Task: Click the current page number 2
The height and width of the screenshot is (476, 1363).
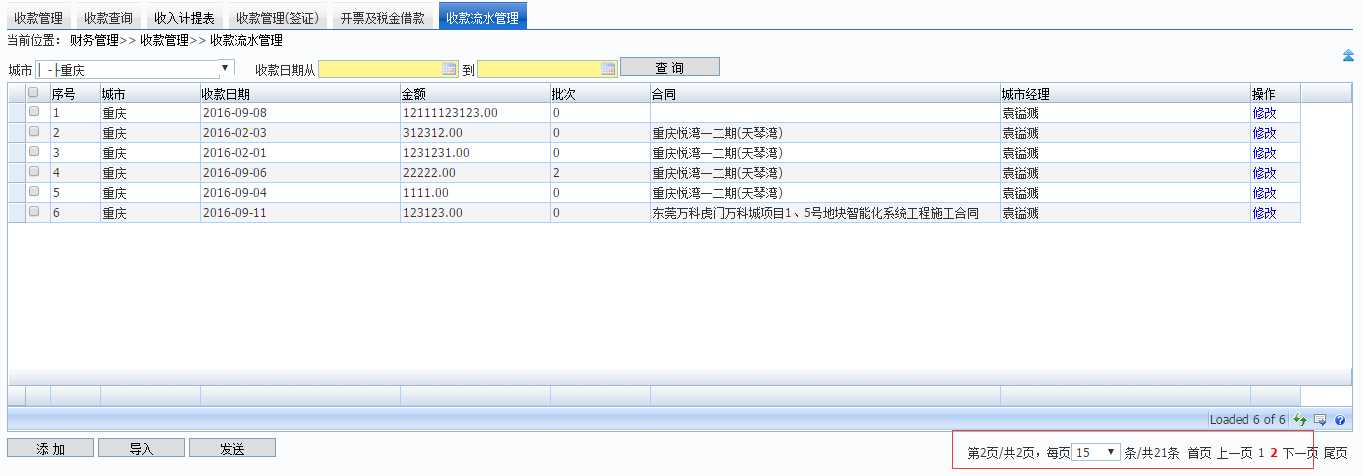Action: [1274, 453]
